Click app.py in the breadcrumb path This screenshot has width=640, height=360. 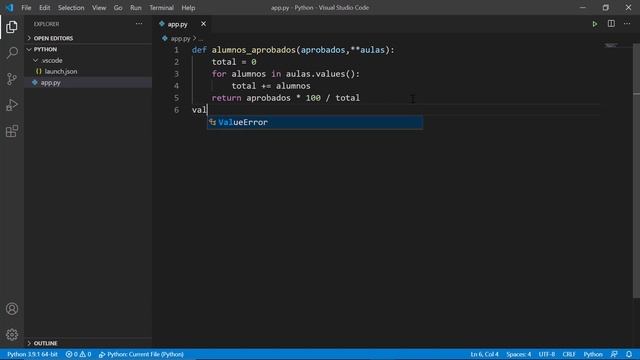point(180,38)
